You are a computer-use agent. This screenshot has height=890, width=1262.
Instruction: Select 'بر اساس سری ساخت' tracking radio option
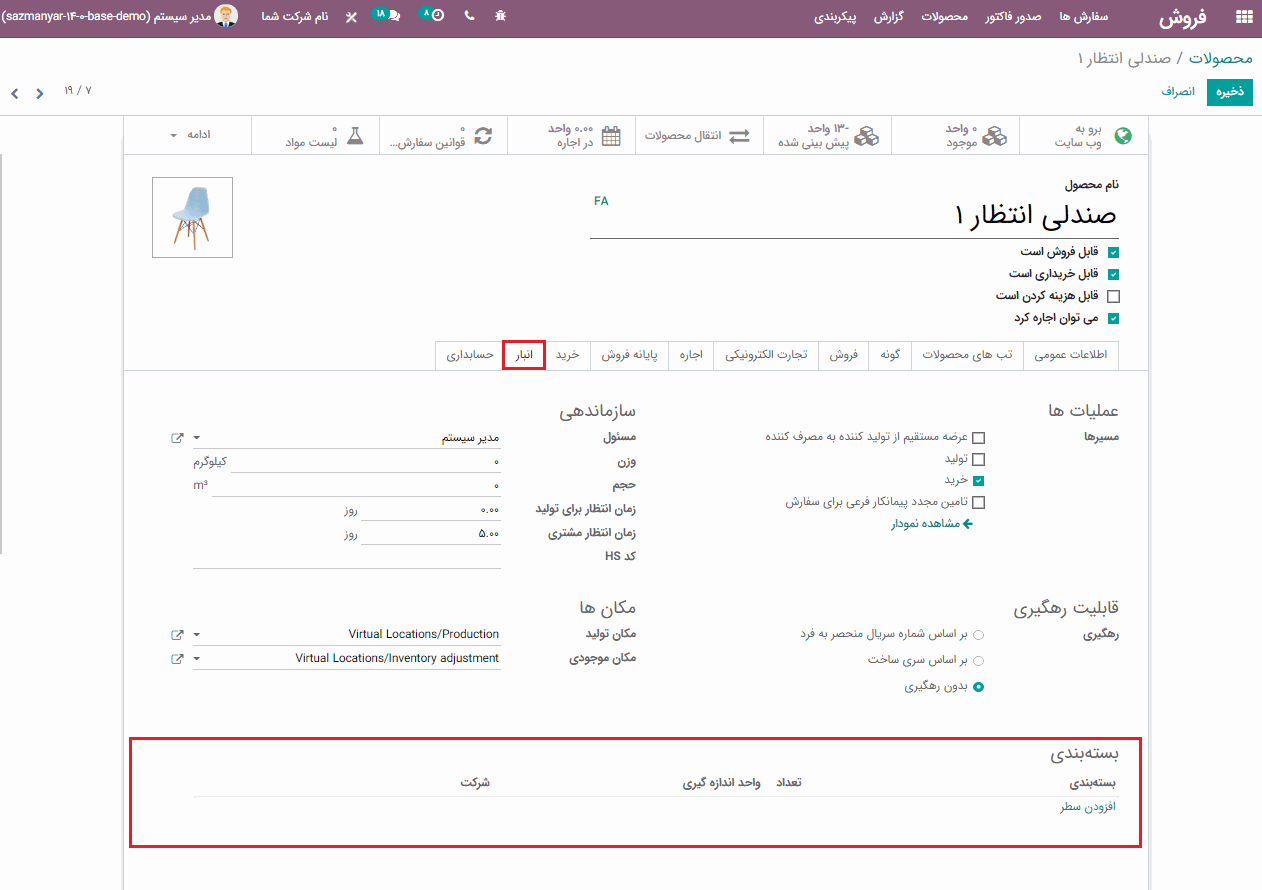click(978, 661)
